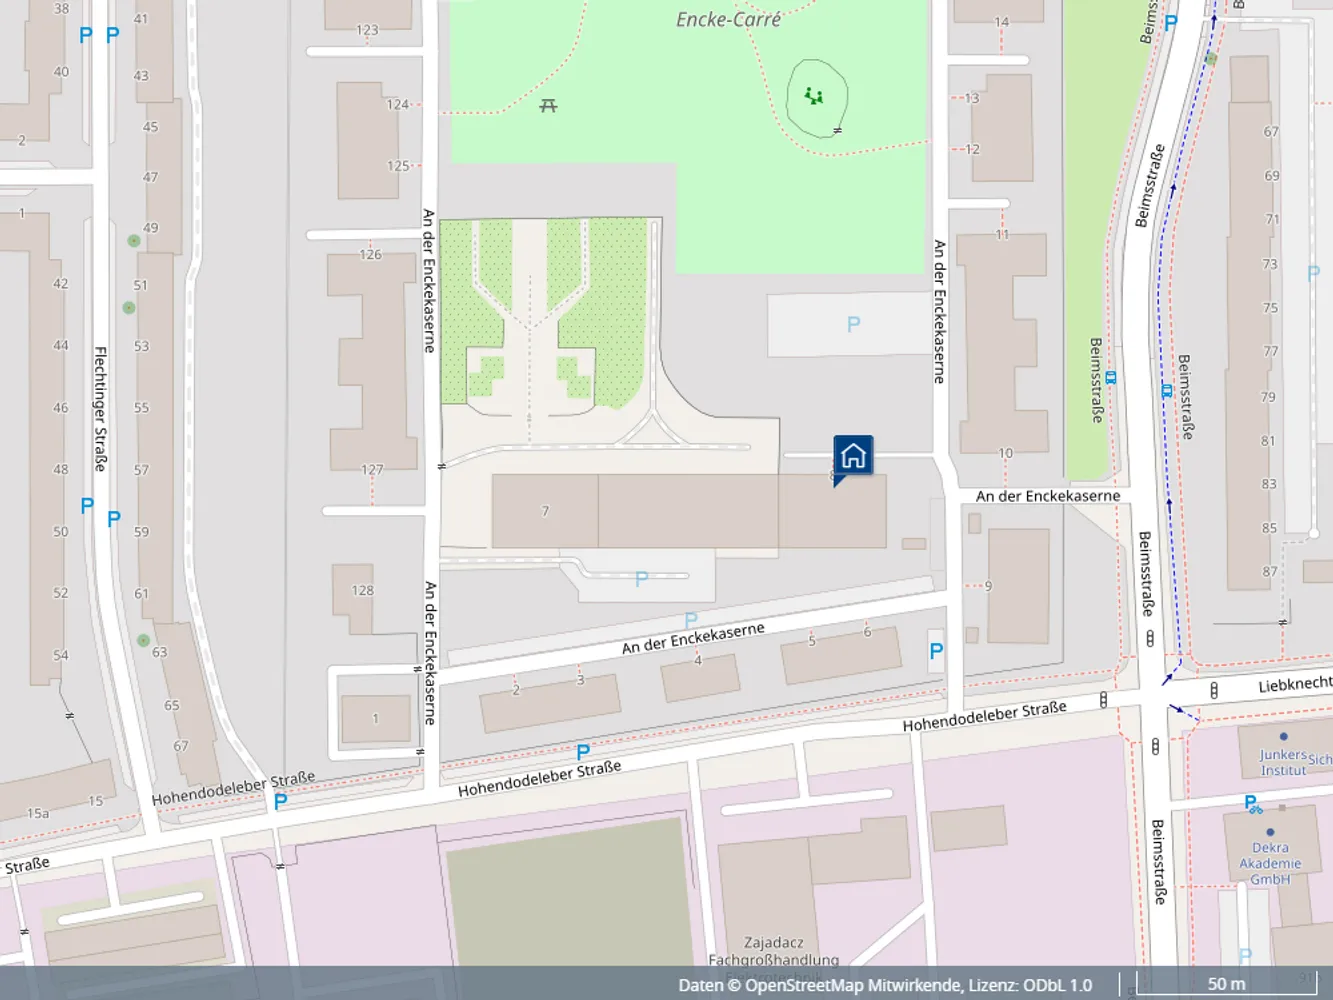The width and height of the screenshot is (1333, 1000).
Task: Click the blue dot above Junkers Institut
Action: pyautogui.click(x=1283, y=737)
